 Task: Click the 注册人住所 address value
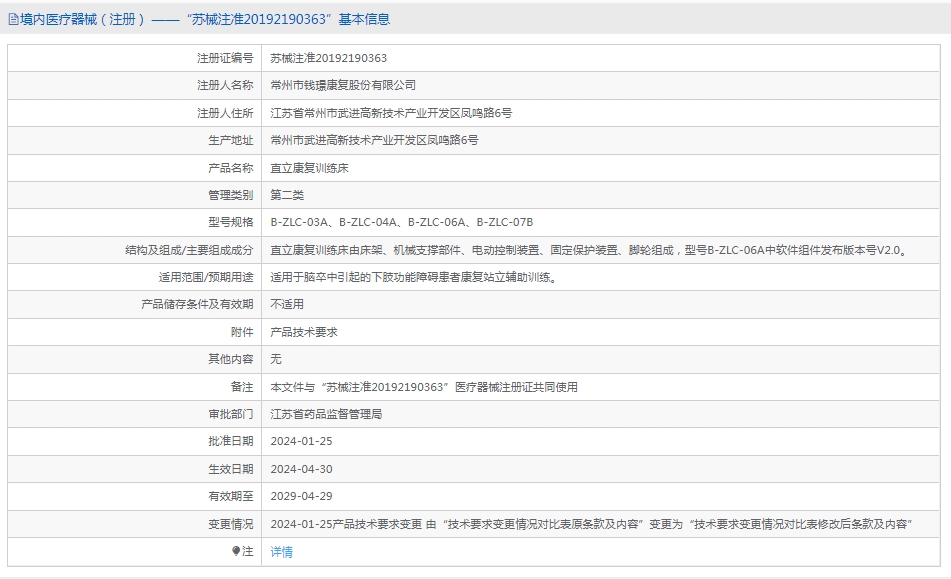click(x=391, y=113)
